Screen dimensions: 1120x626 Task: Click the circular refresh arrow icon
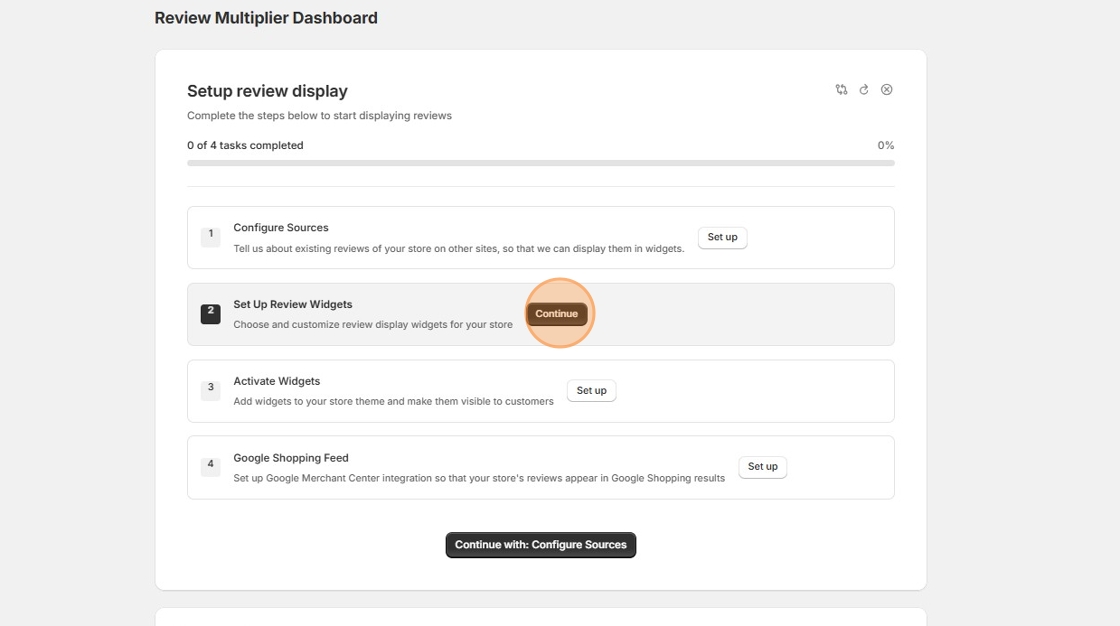(864, 89)
